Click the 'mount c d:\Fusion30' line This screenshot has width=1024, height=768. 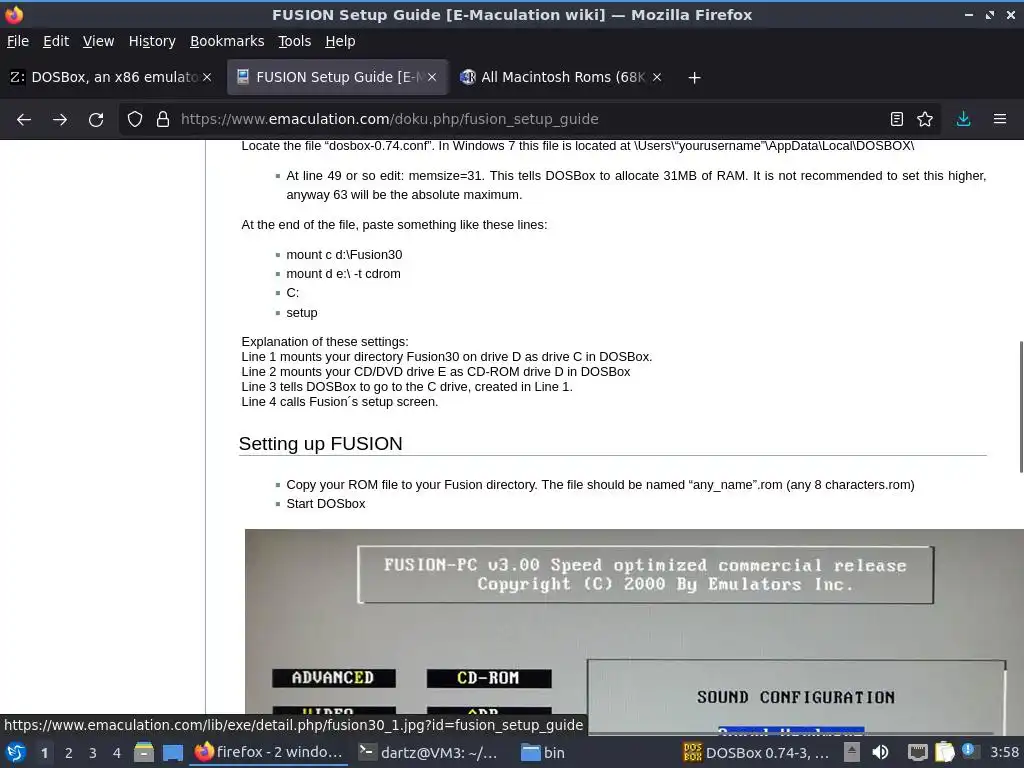344,255
